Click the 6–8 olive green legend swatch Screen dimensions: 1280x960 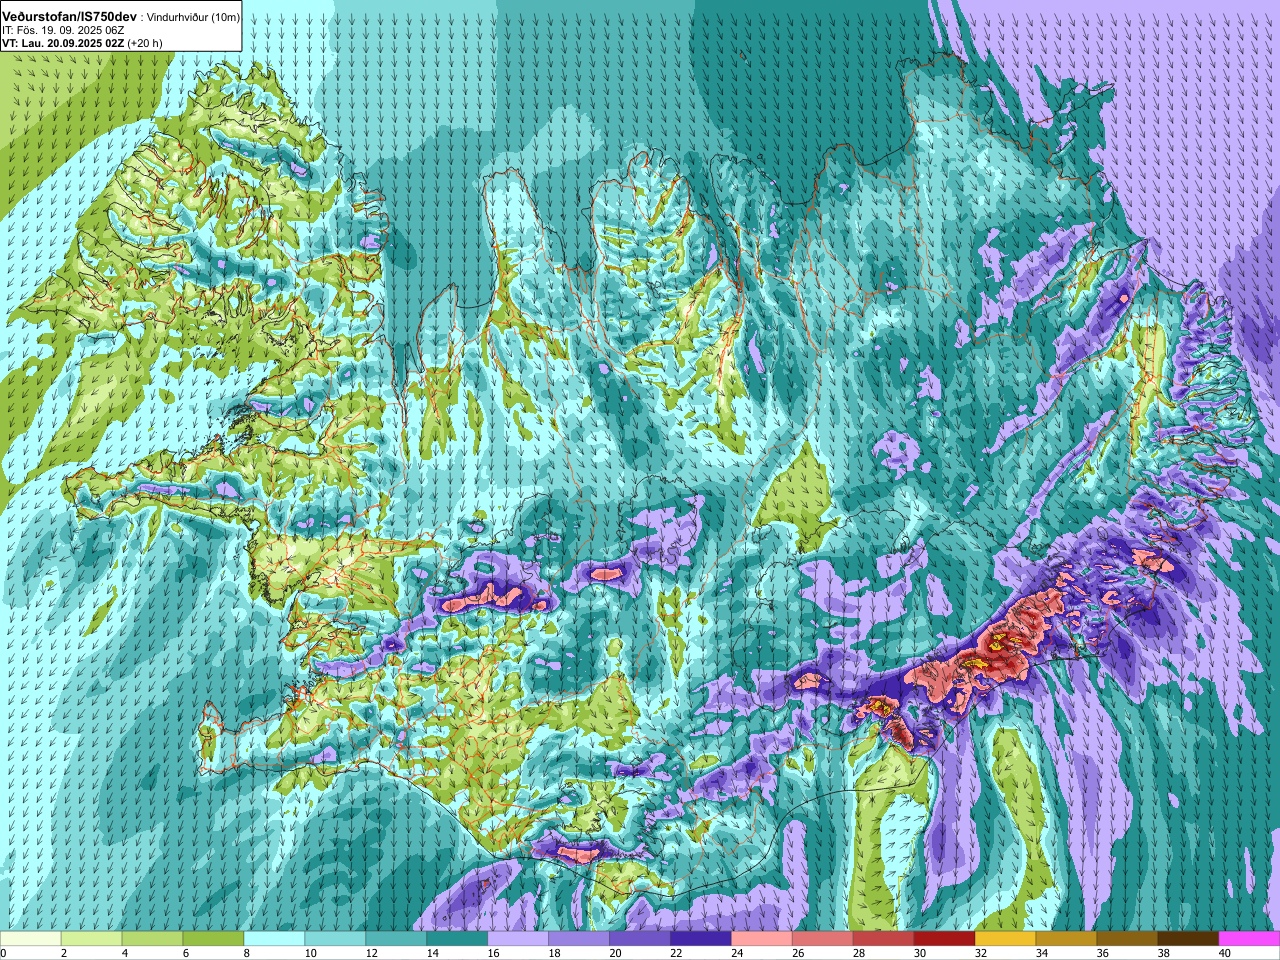point(214,939)
